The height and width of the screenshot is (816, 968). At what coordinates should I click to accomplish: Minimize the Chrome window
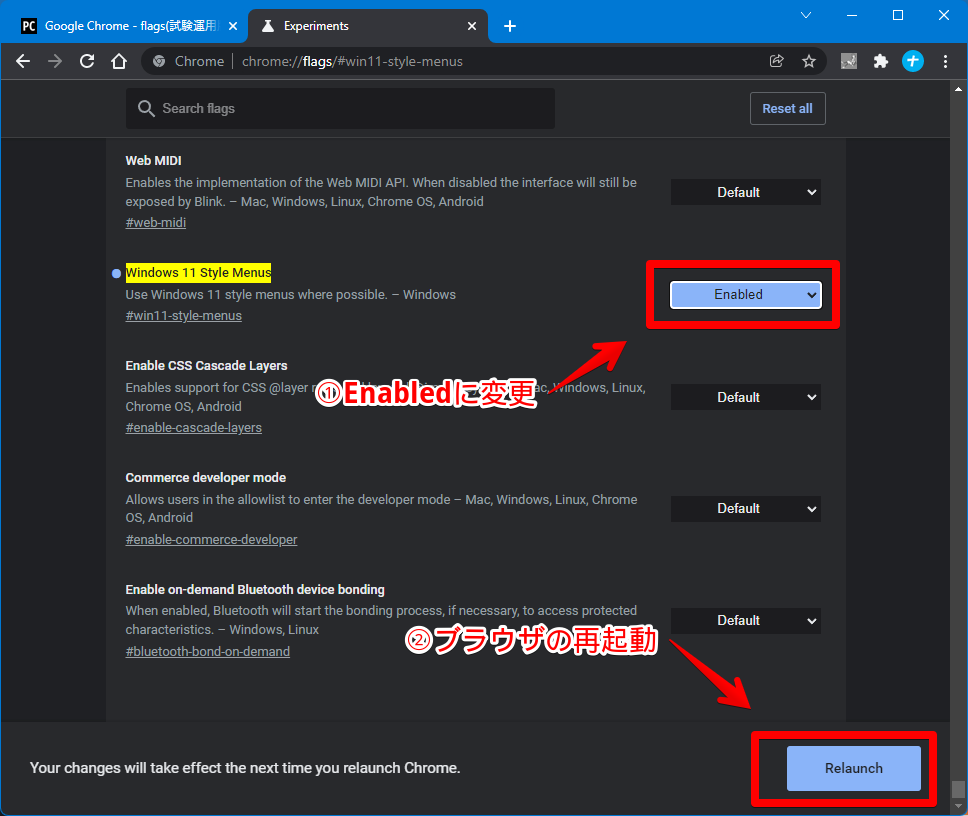852,15
